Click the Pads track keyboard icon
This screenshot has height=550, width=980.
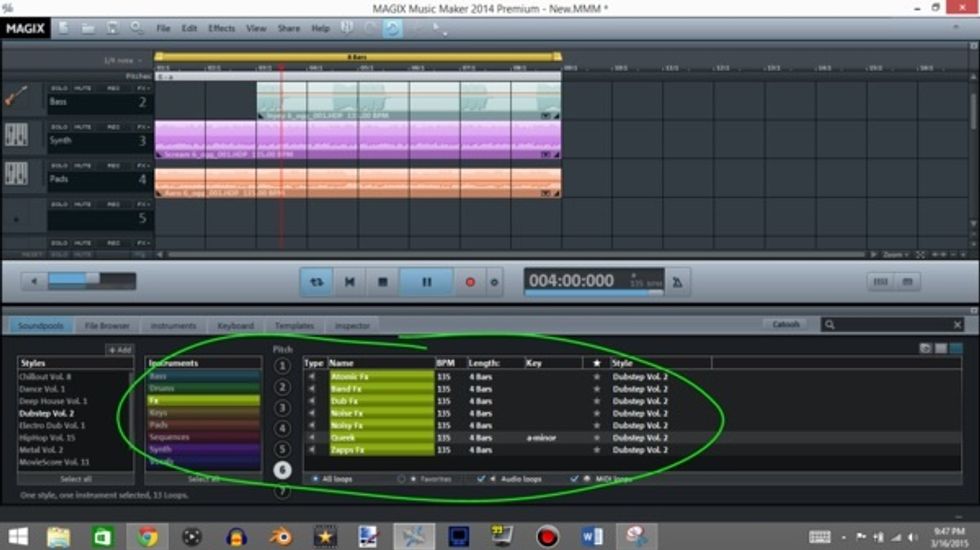[x=16, y=173]
